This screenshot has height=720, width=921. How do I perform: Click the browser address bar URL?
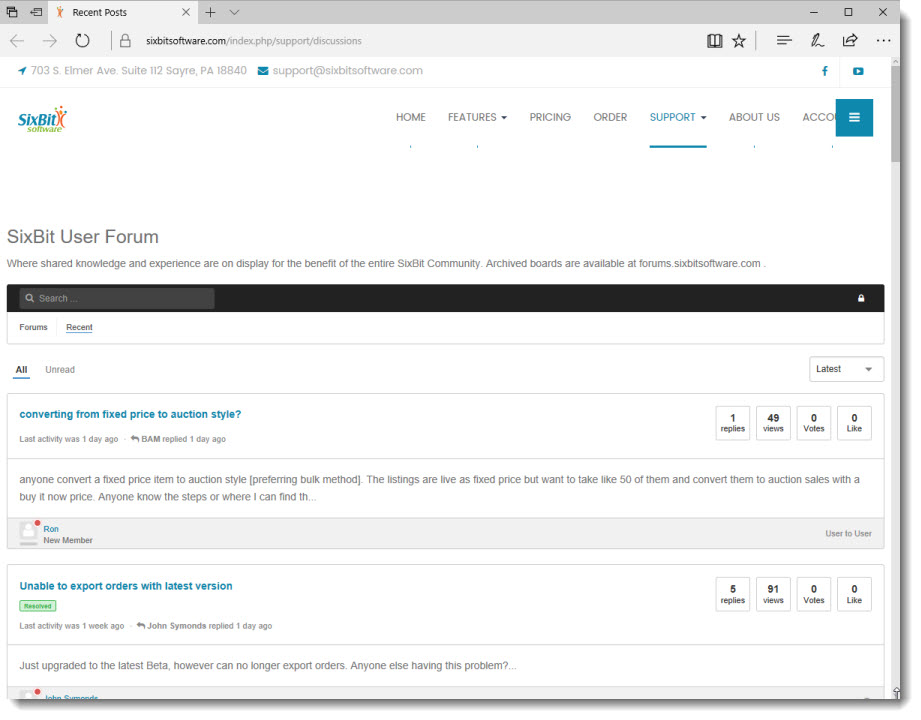tap(254, 41)
